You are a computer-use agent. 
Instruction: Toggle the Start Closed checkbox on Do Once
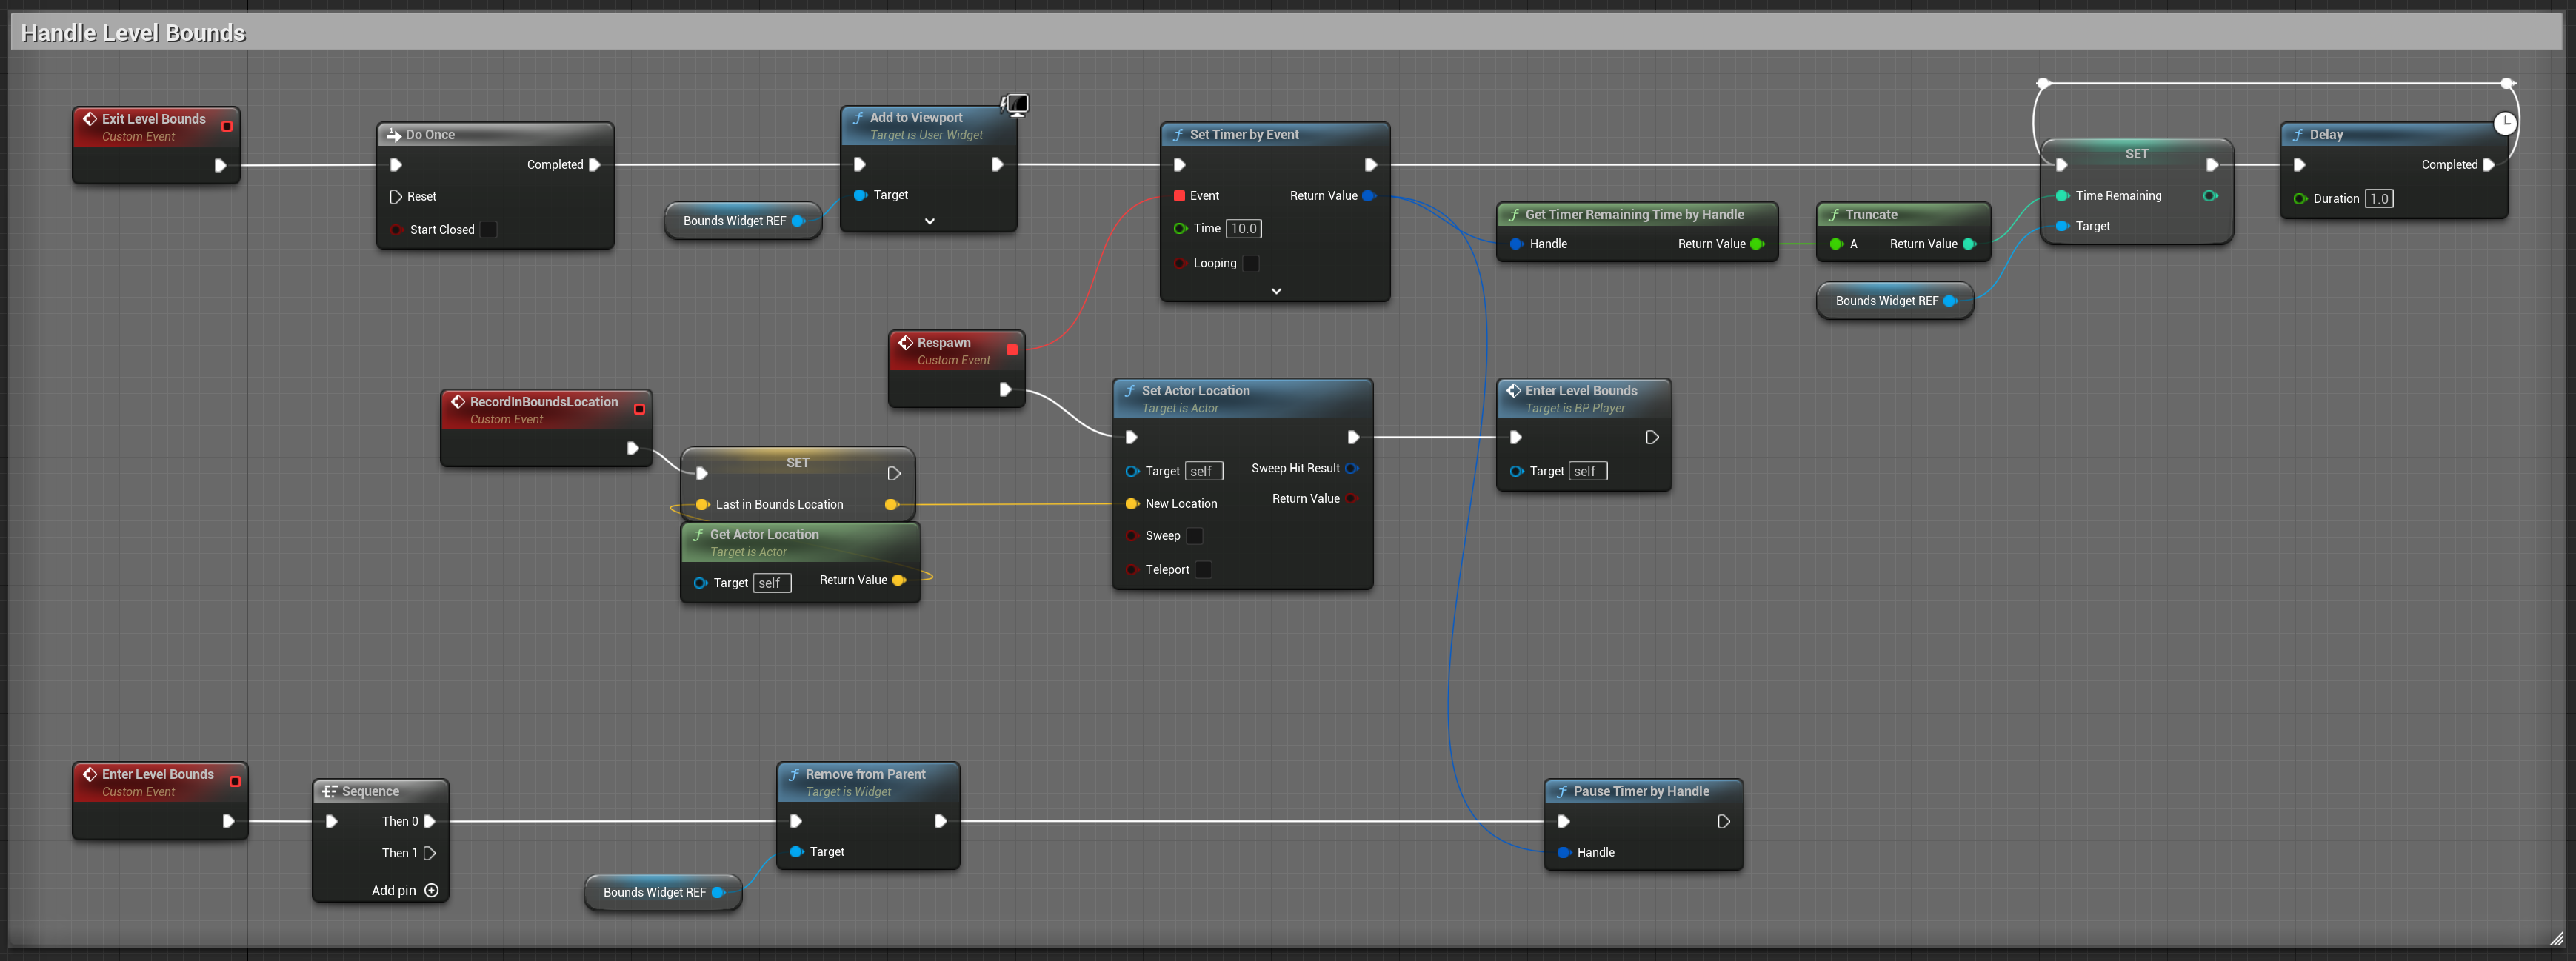pyautogui.click(x=488, y=230)
